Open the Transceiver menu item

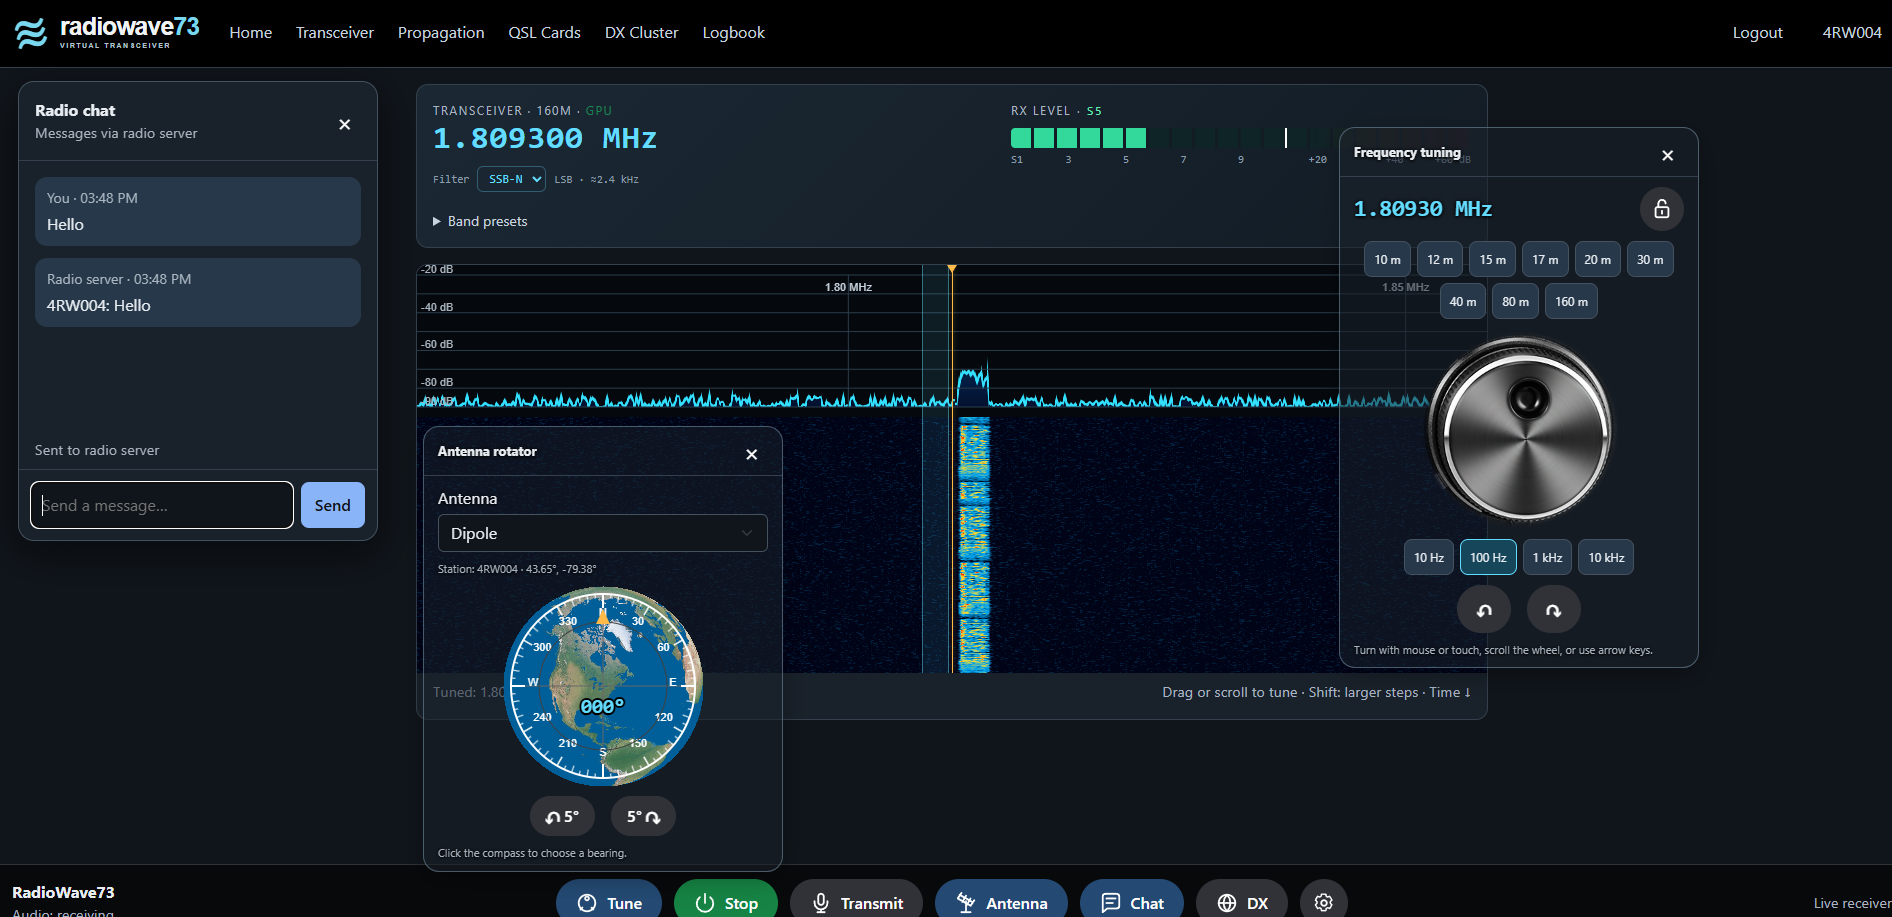point(335,33)
